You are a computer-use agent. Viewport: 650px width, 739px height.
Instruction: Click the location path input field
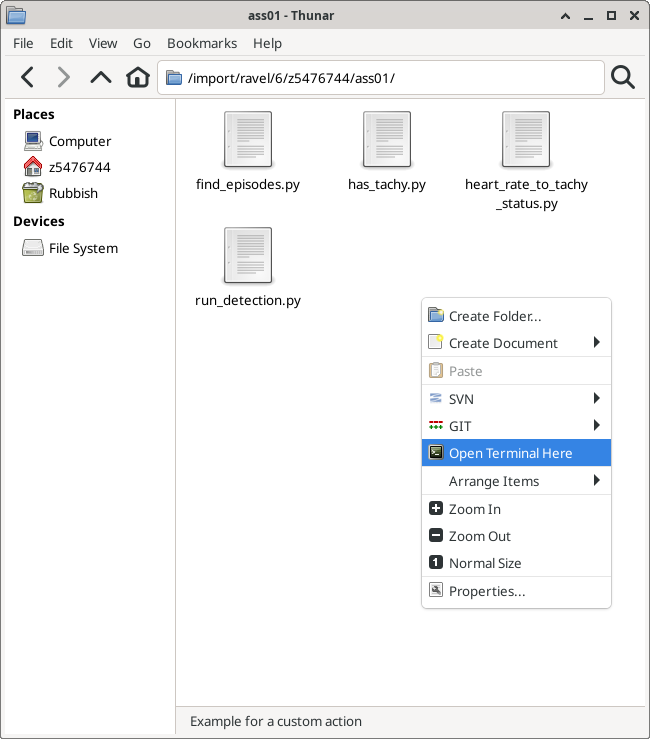[381, 78]
